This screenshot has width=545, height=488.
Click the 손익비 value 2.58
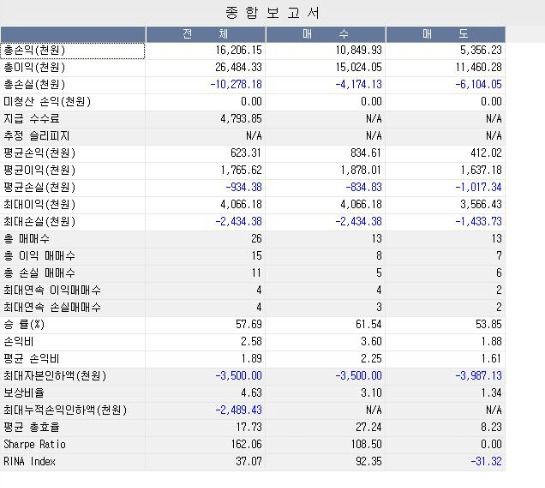251,341
